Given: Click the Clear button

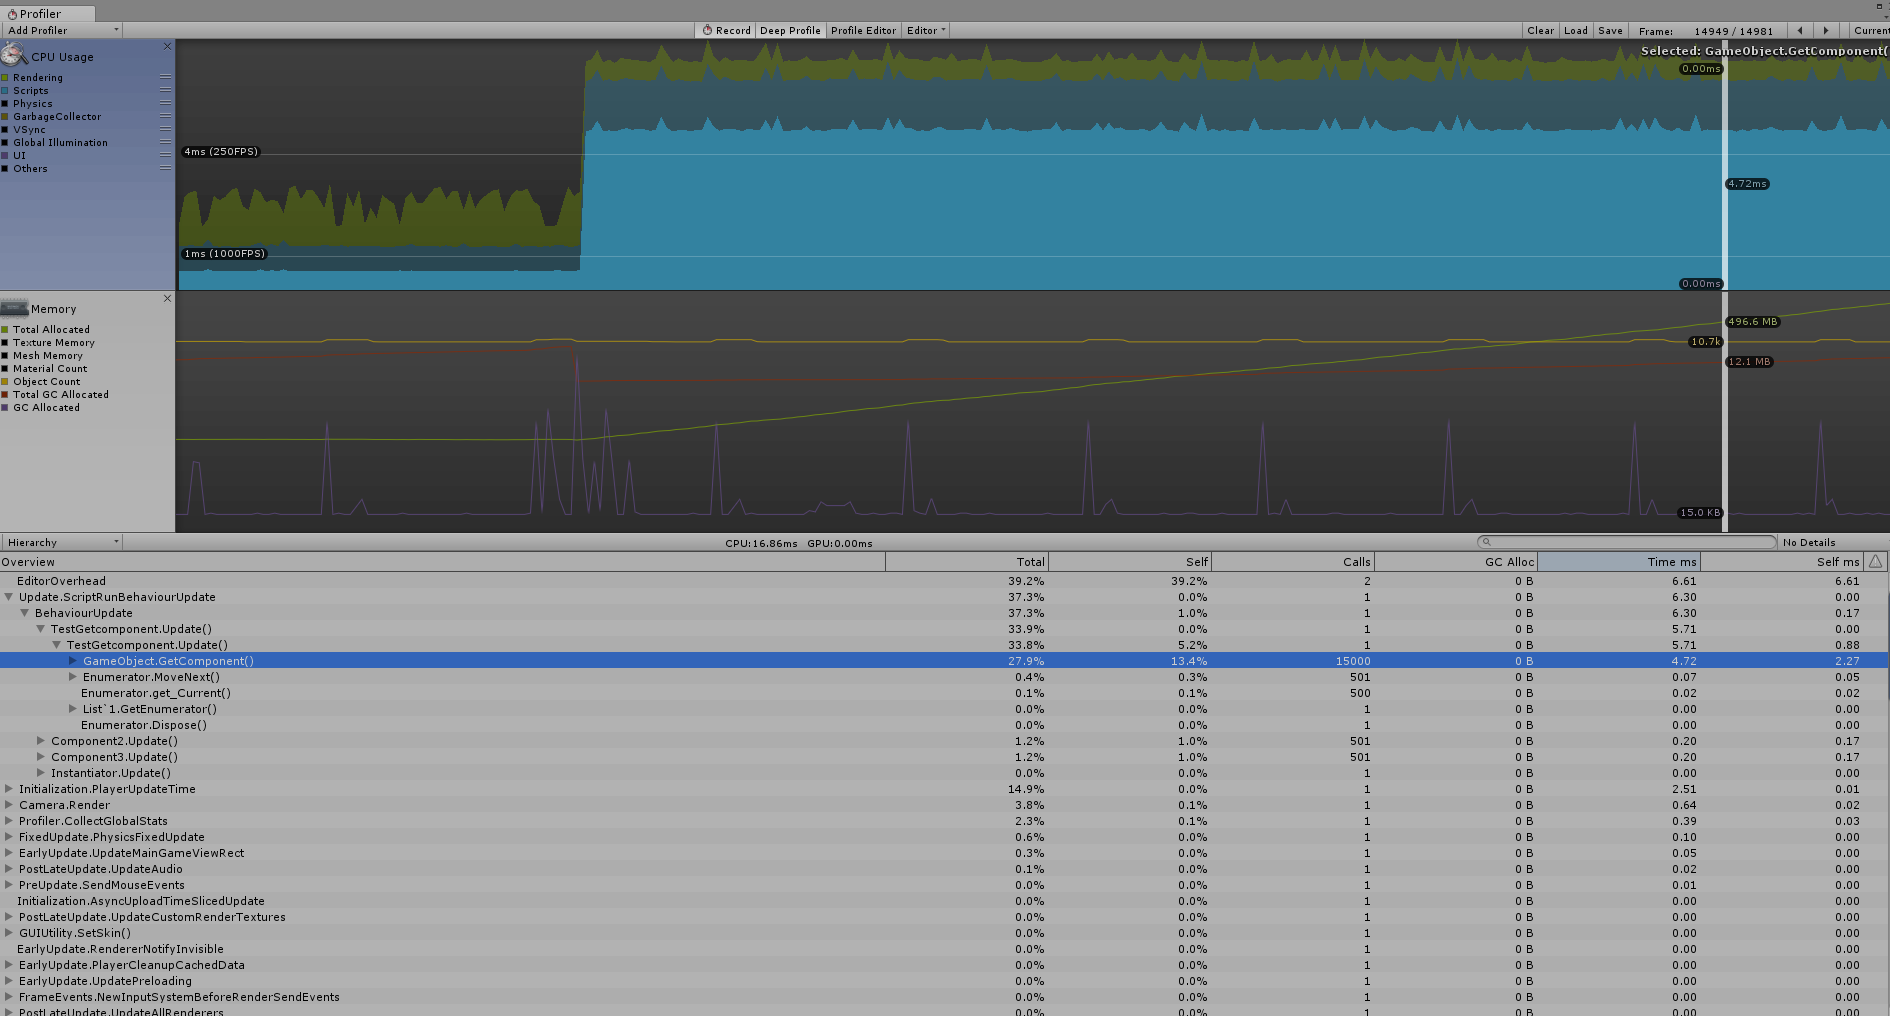Looking at the screenshot, I should click(1540, 30).
